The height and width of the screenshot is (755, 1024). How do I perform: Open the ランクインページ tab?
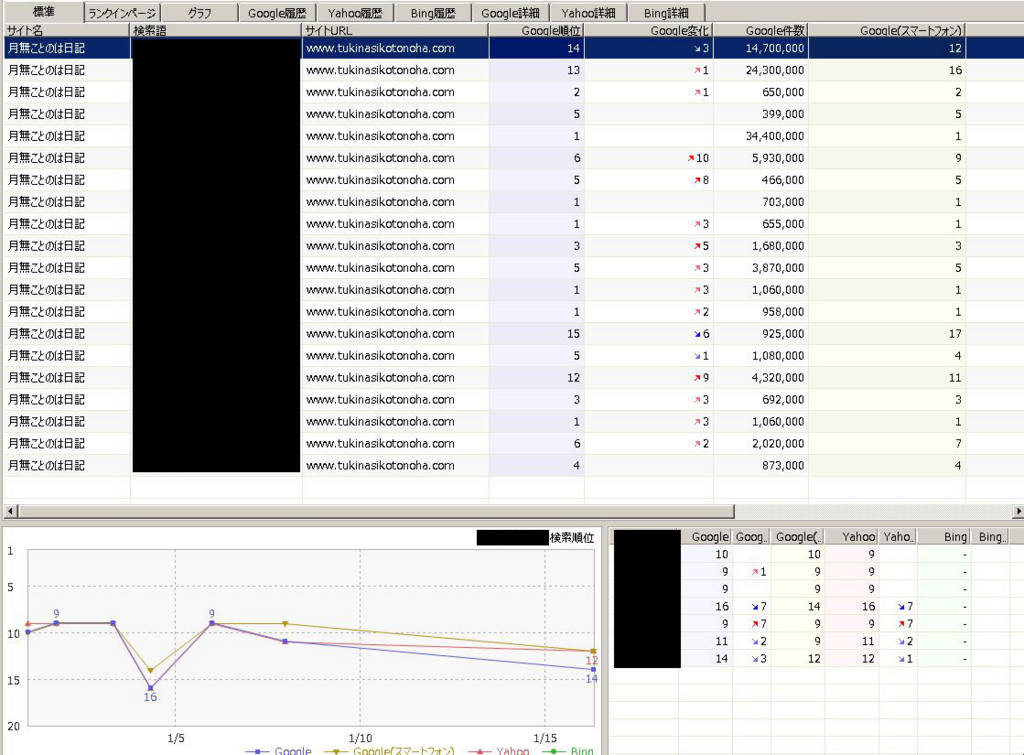point(122,13)
